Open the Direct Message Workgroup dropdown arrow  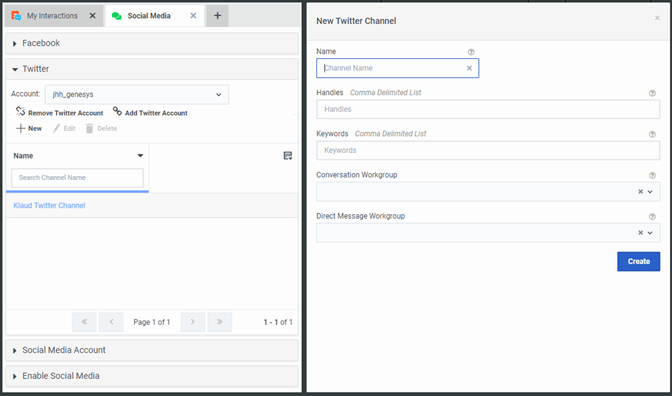[x=650, y=233]
